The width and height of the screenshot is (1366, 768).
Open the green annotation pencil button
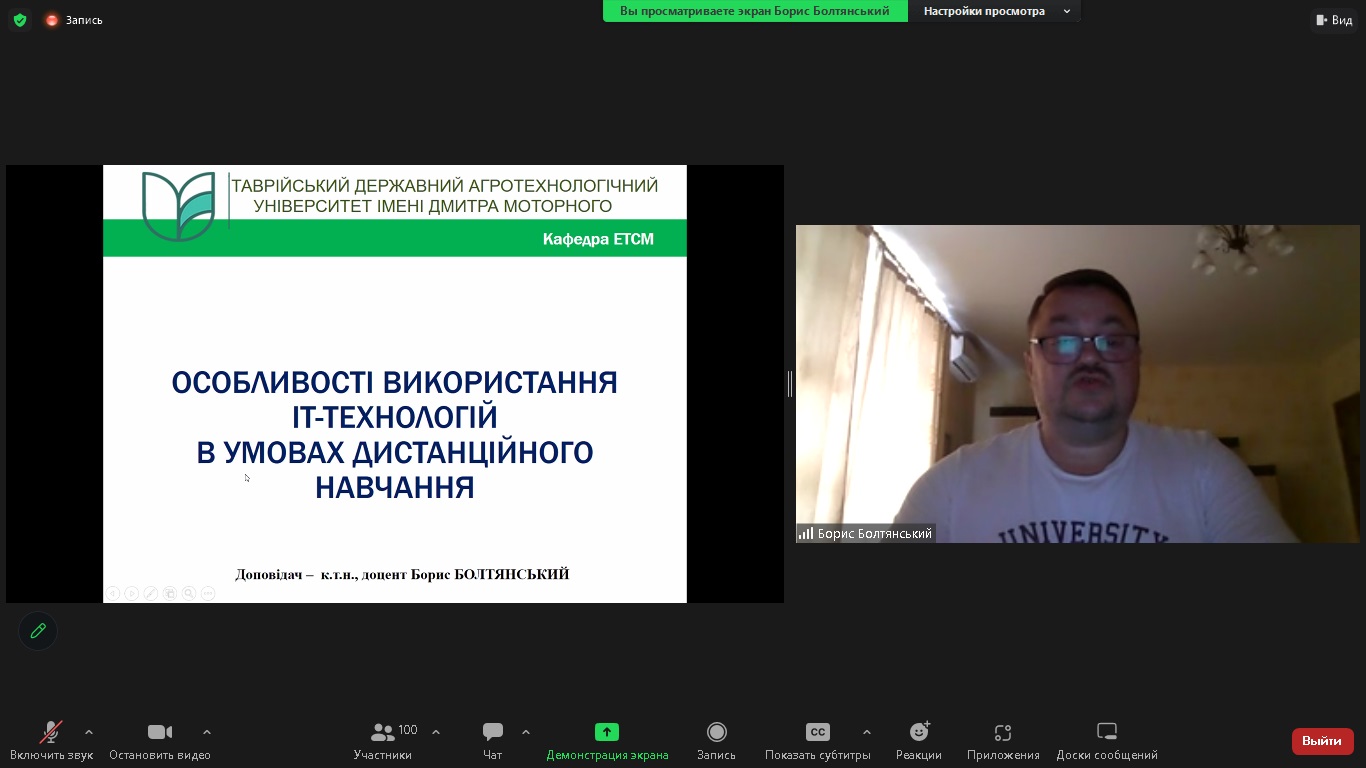click(x=38, y=631)
